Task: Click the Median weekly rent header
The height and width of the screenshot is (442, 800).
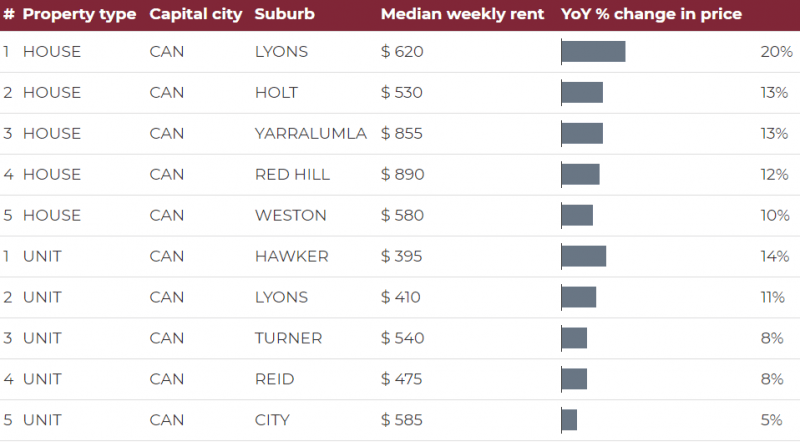Action: point(462,14)
